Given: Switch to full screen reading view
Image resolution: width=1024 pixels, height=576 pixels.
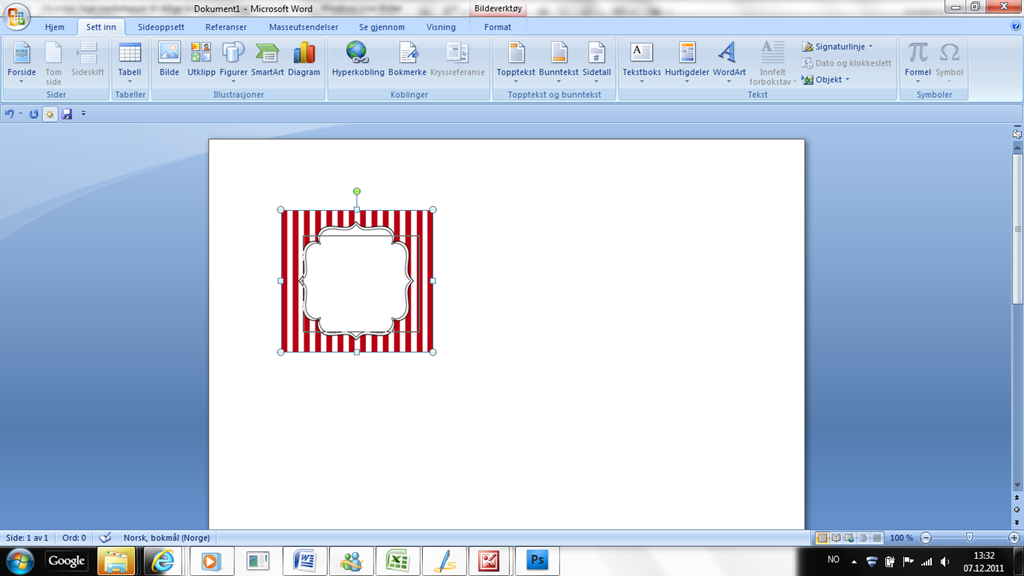Looking at the screenshot, I should coord(836,538).
